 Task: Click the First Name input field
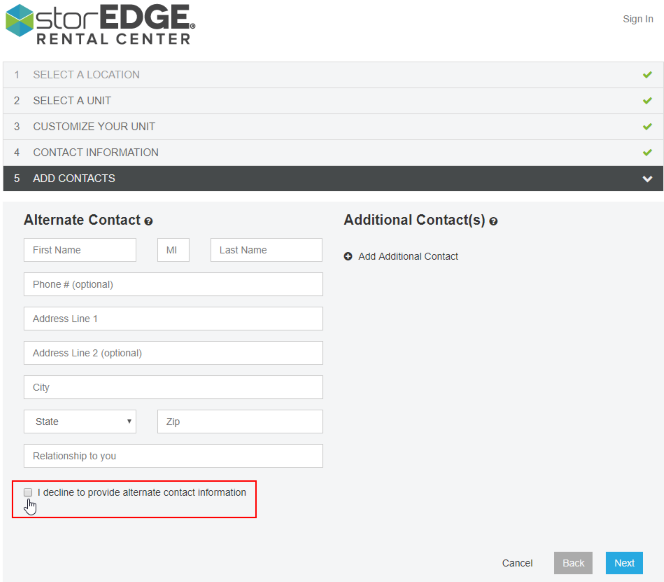[80, 250]
